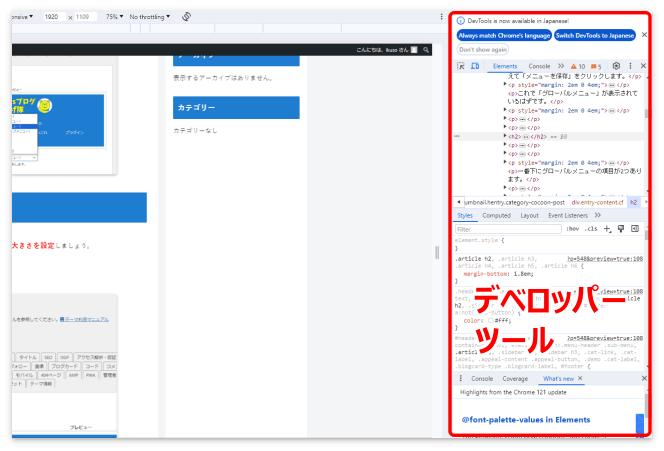
Task: Toggle the computed styles sidebar
Action: [x=635, y=229]
